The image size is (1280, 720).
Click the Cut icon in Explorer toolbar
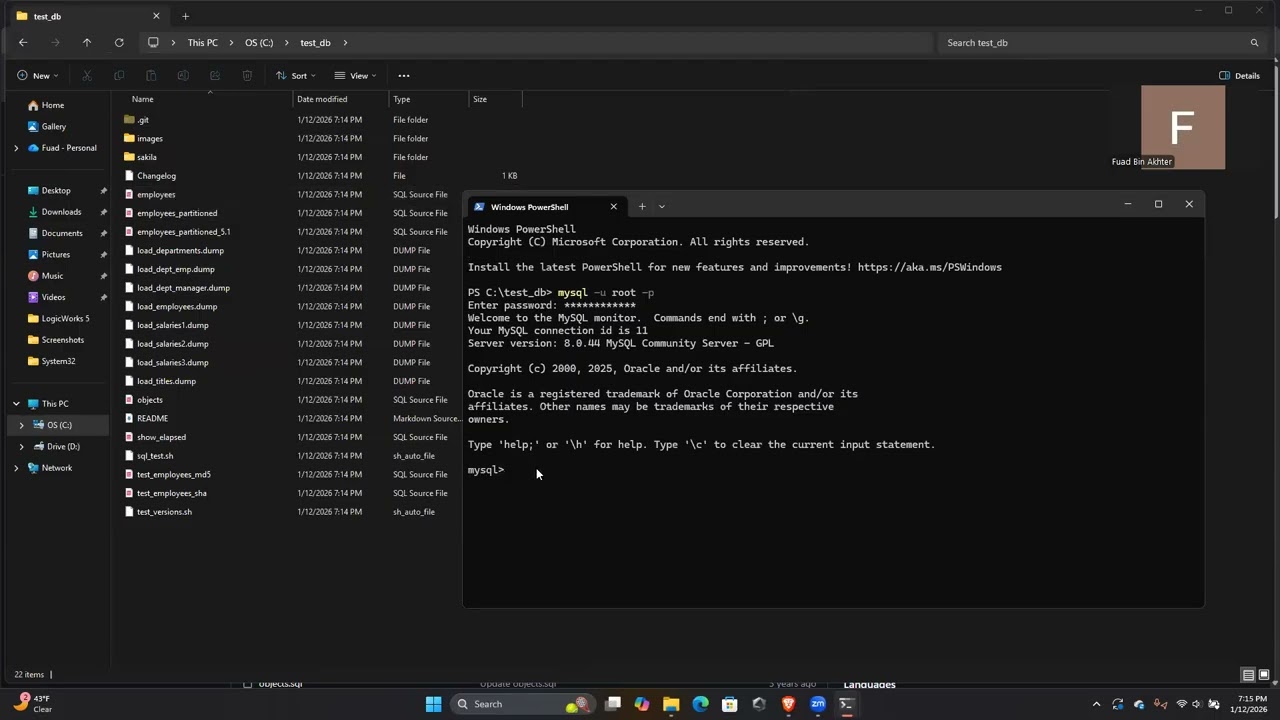tap(87, 76)
